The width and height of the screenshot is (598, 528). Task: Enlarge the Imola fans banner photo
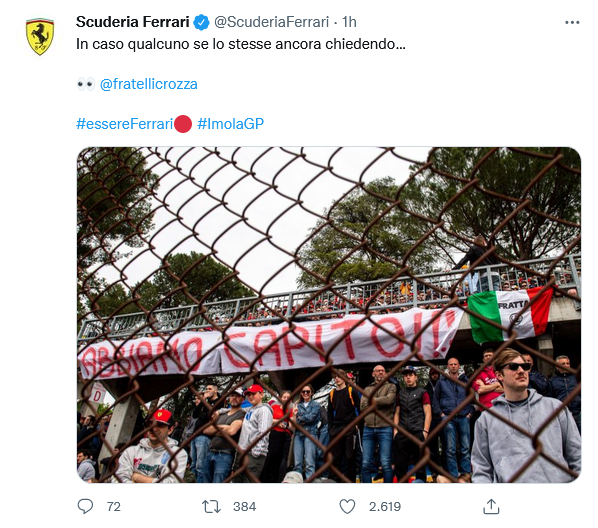pyautogui.click(x=329, y=315)
